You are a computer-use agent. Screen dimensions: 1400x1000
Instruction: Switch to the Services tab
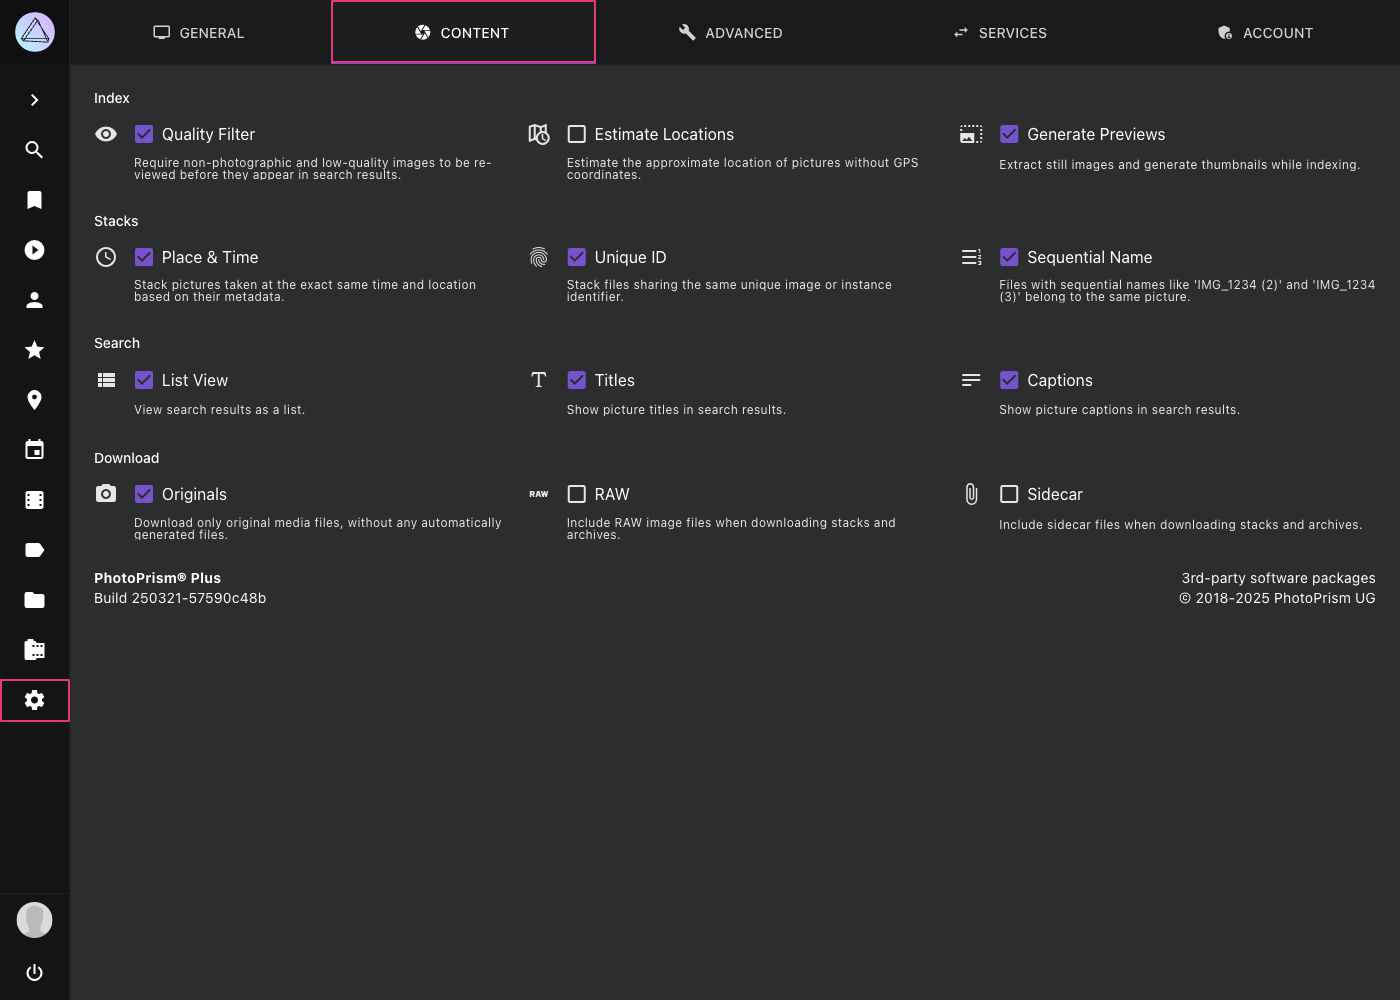pos(1000,33)
